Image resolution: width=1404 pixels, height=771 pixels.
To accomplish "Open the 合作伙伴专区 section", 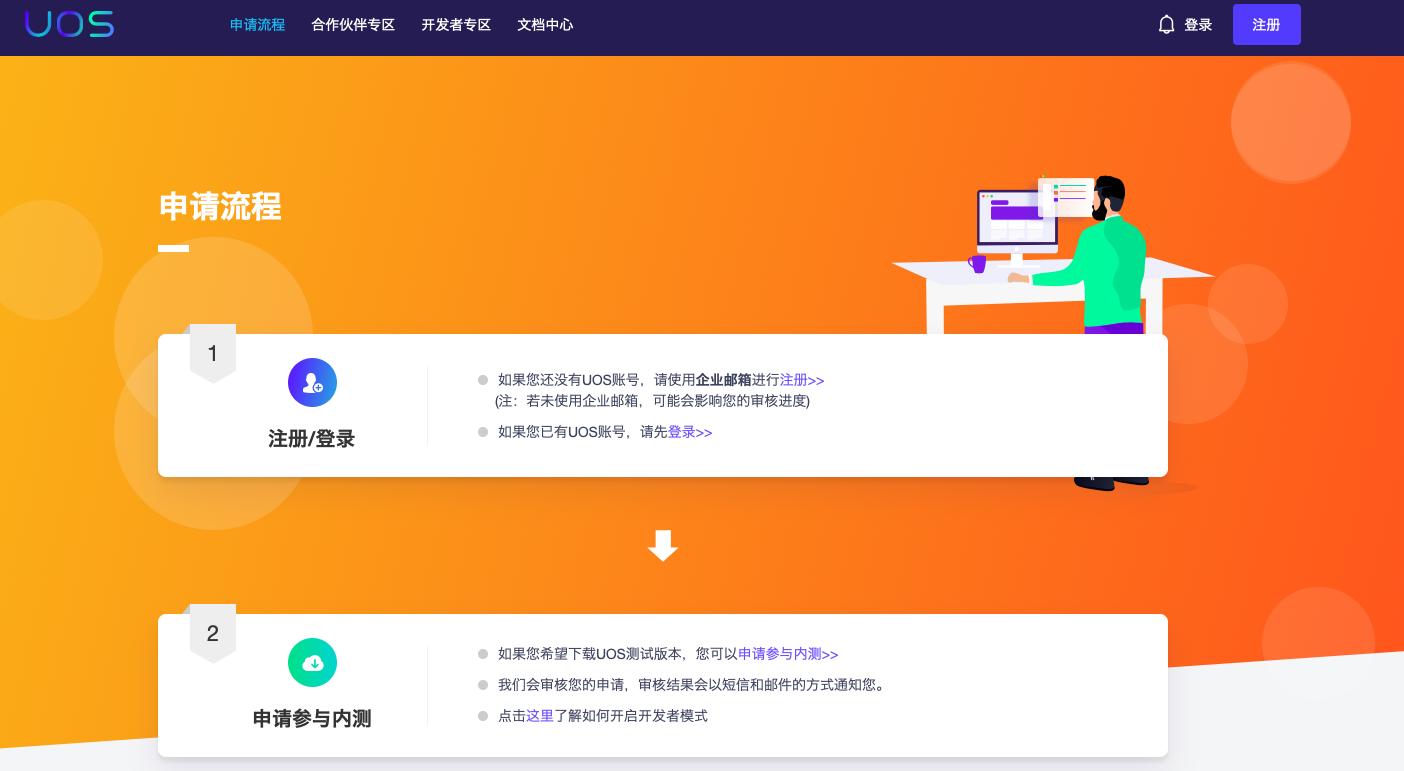I will 353,24.
